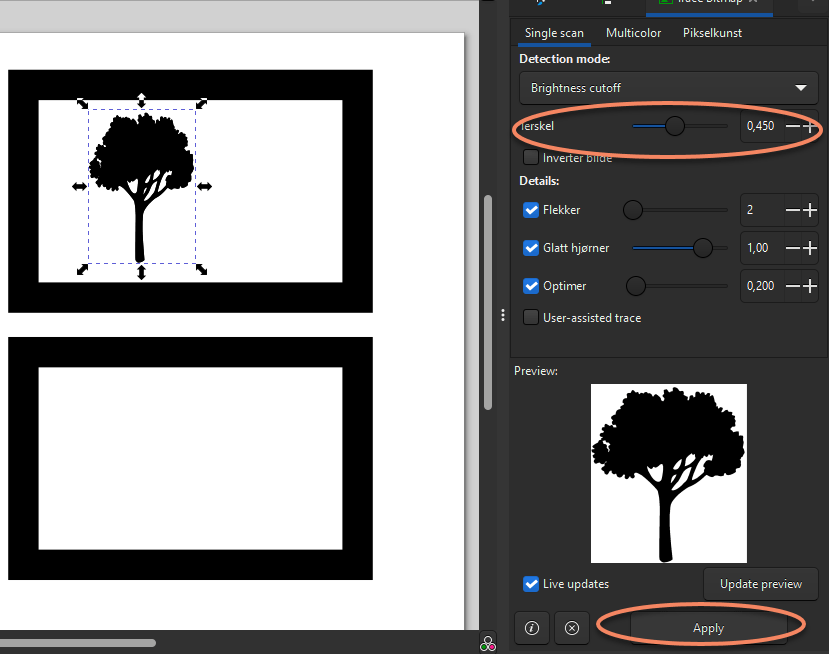The height and width of the screenshot is (654, 829).
Task: Uncheck the Flekker checkbox
Action: pos(531,210)
